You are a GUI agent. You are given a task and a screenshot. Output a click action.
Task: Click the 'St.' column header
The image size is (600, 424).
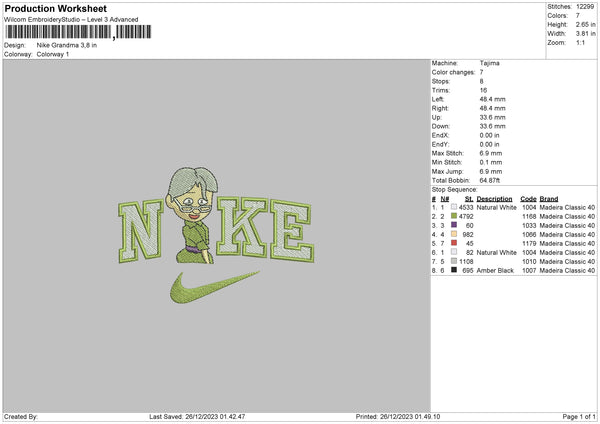(x=469, y=199)
